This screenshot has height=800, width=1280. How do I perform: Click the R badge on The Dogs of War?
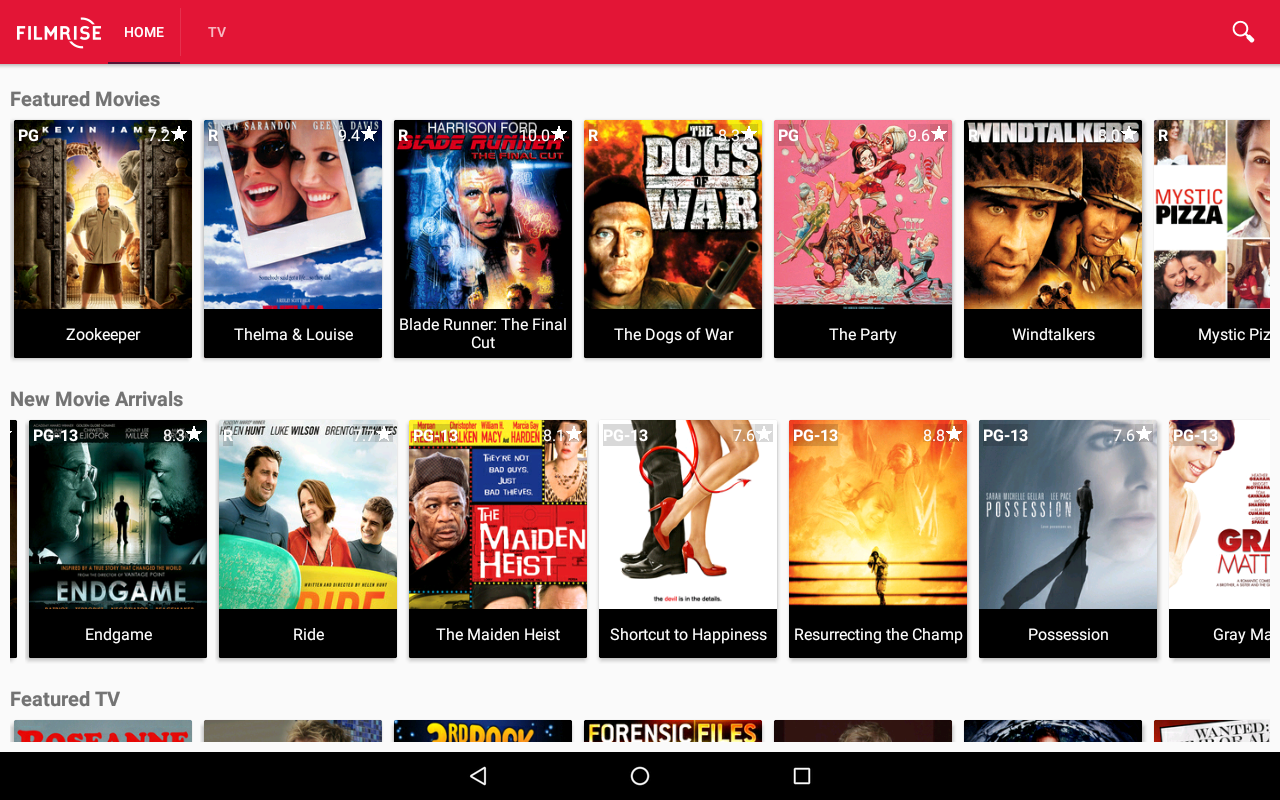pos(593,135)
